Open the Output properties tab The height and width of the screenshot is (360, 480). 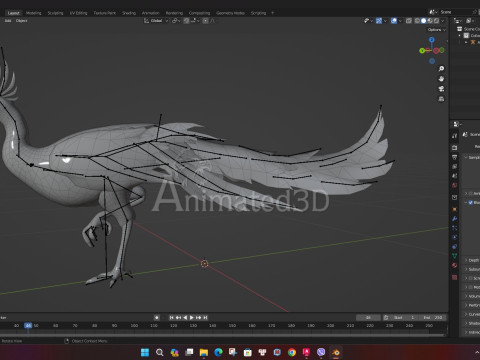click(x=455, y=157)
